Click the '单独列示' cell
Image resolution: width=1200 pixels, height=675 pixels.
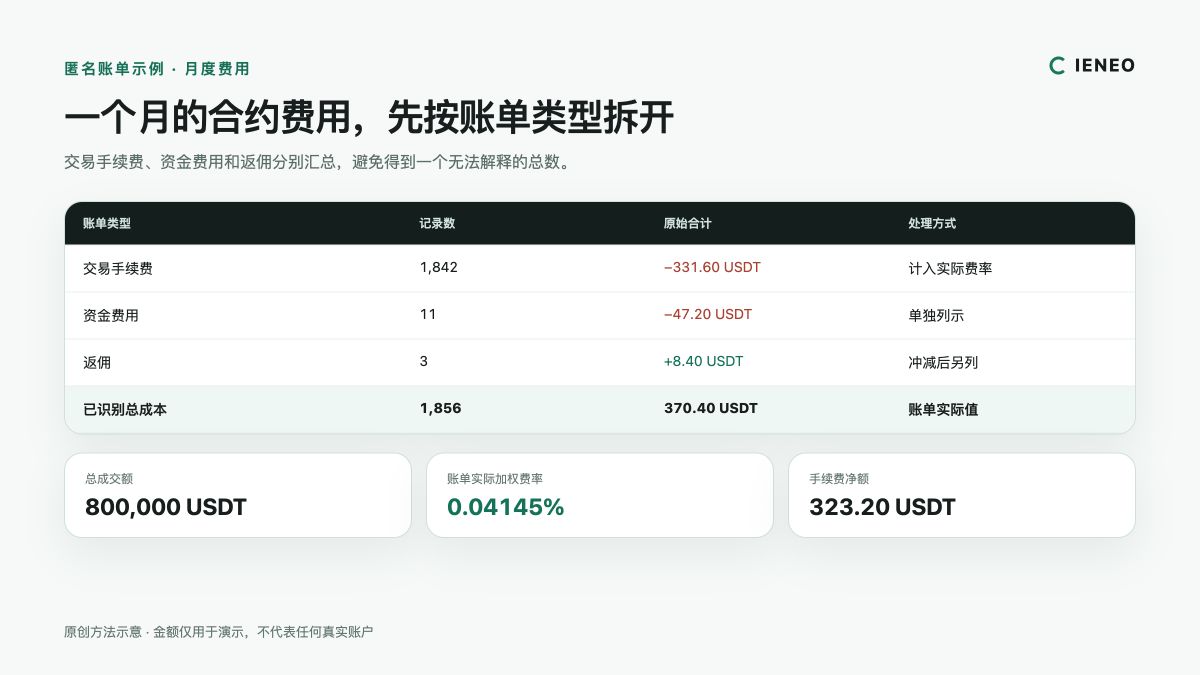coord(936,315)
